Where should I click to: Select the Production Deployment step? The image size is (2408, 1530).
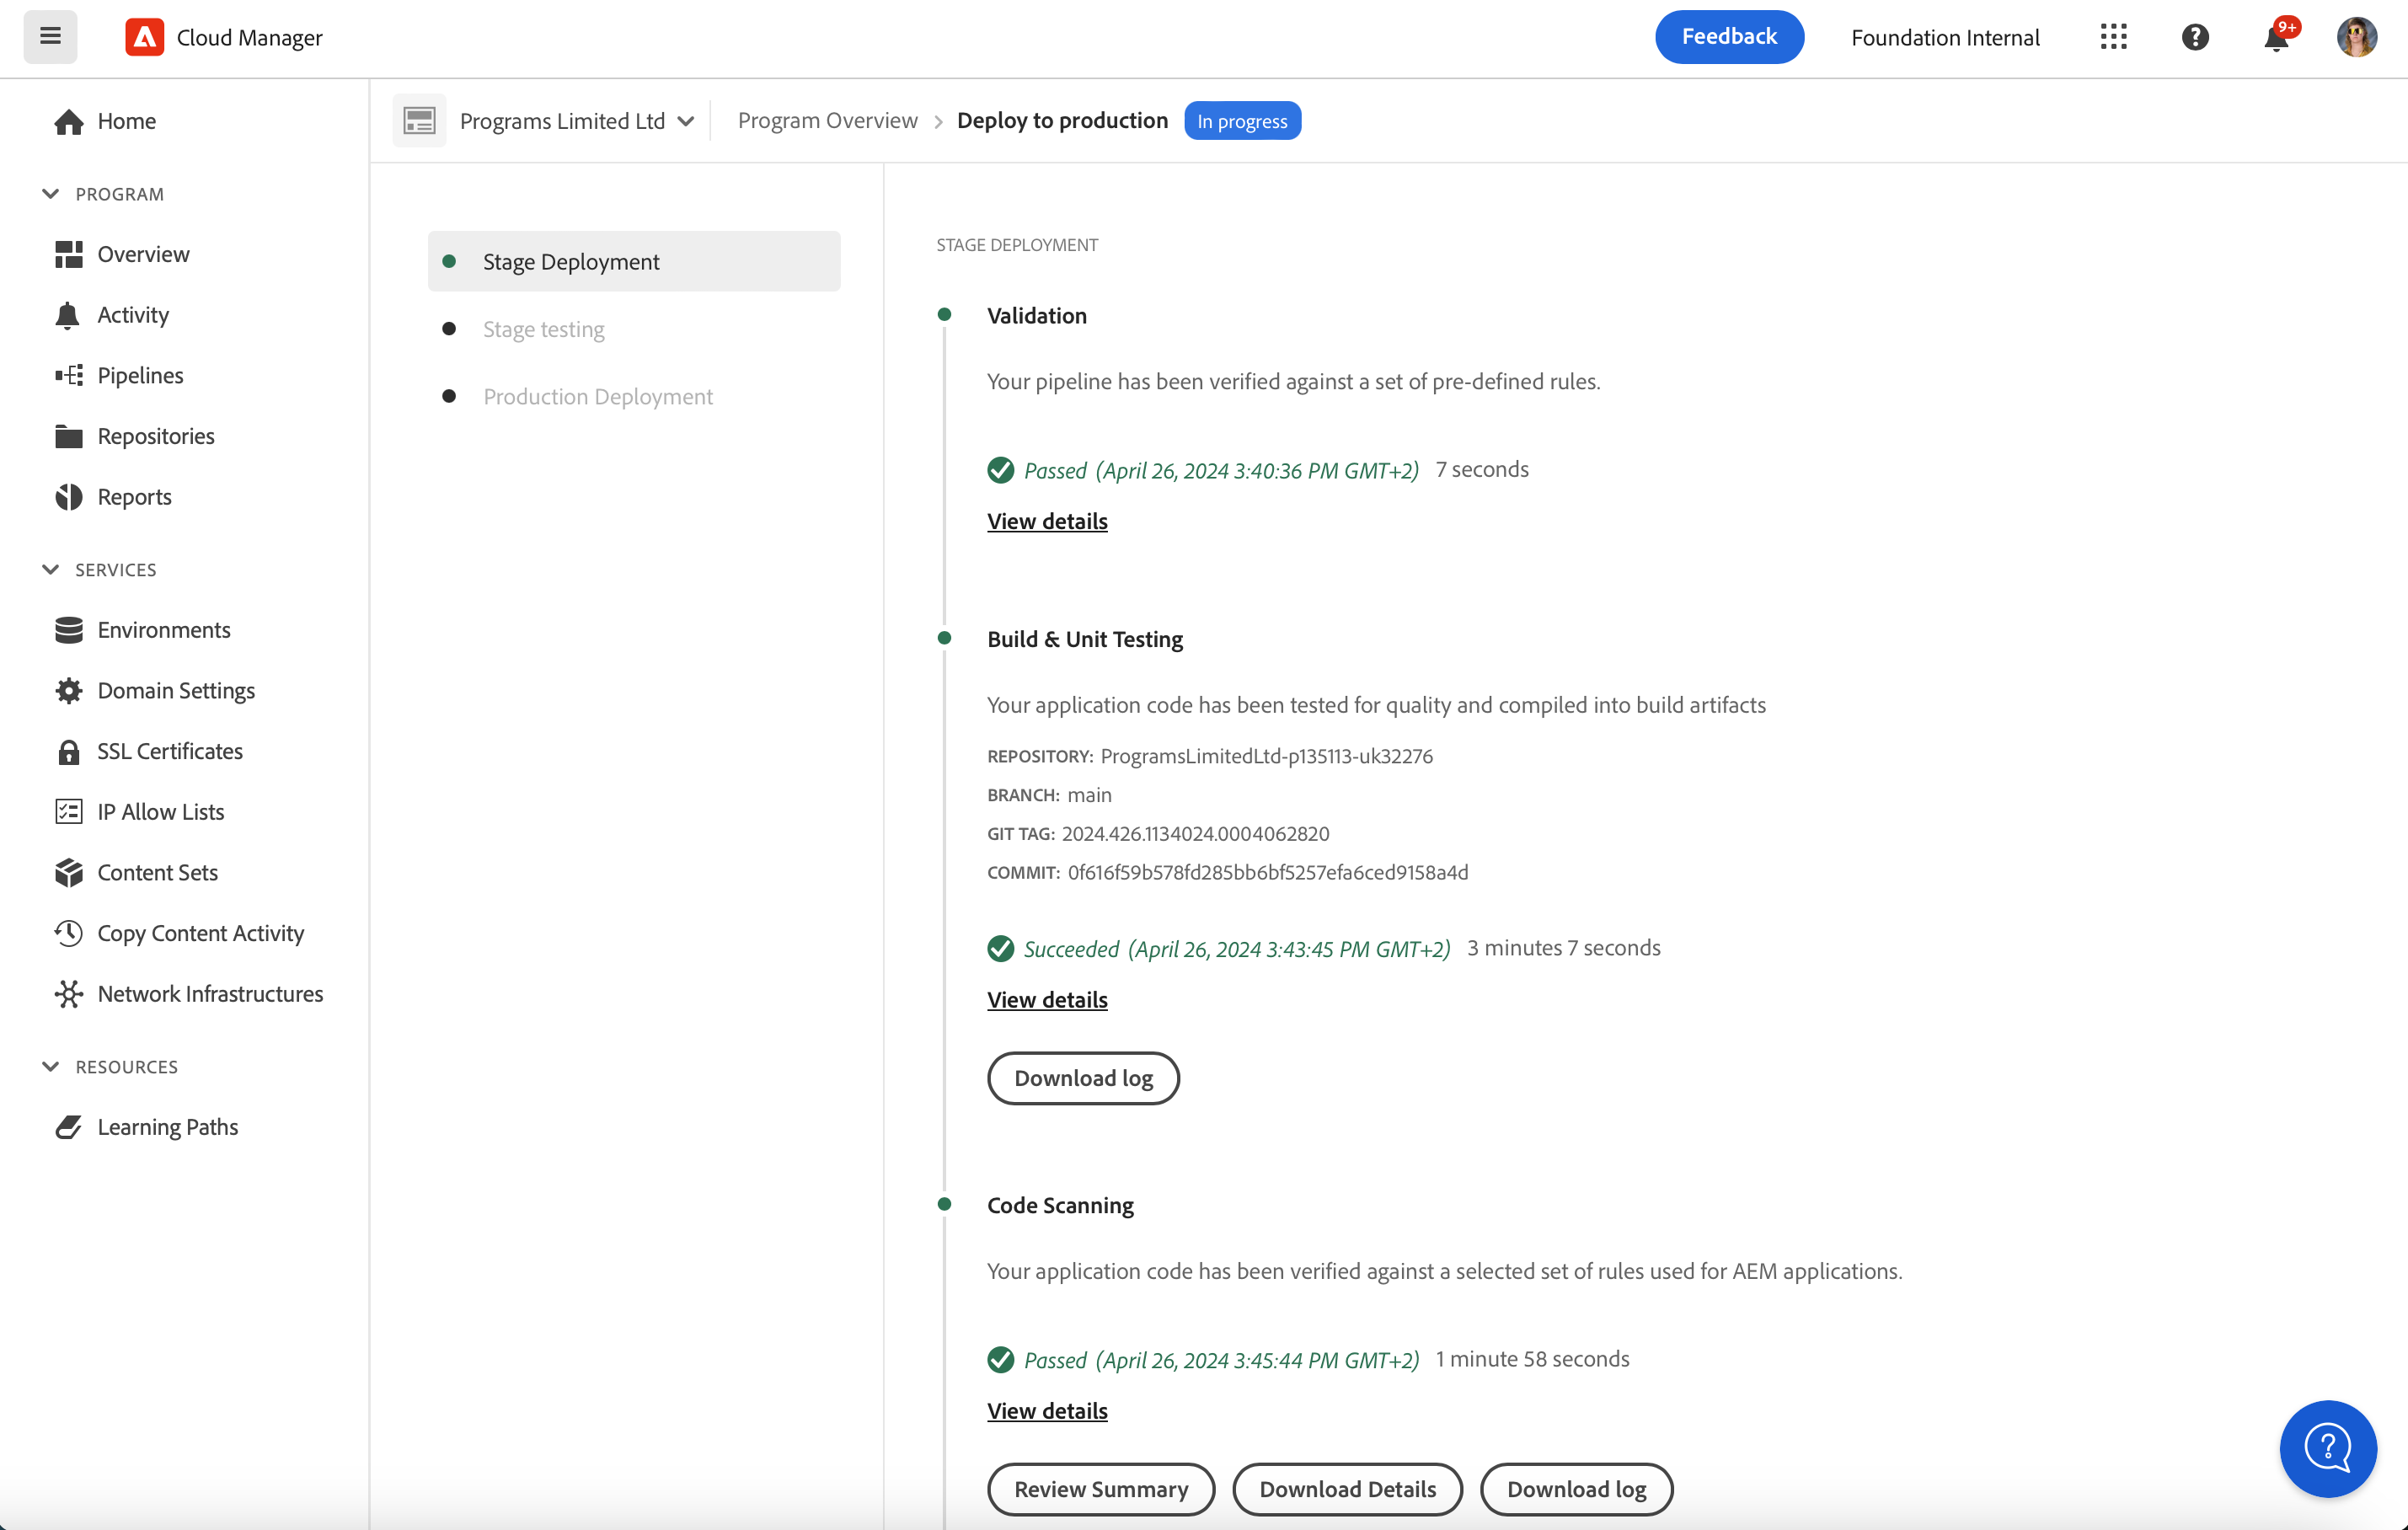pos(597,396)
